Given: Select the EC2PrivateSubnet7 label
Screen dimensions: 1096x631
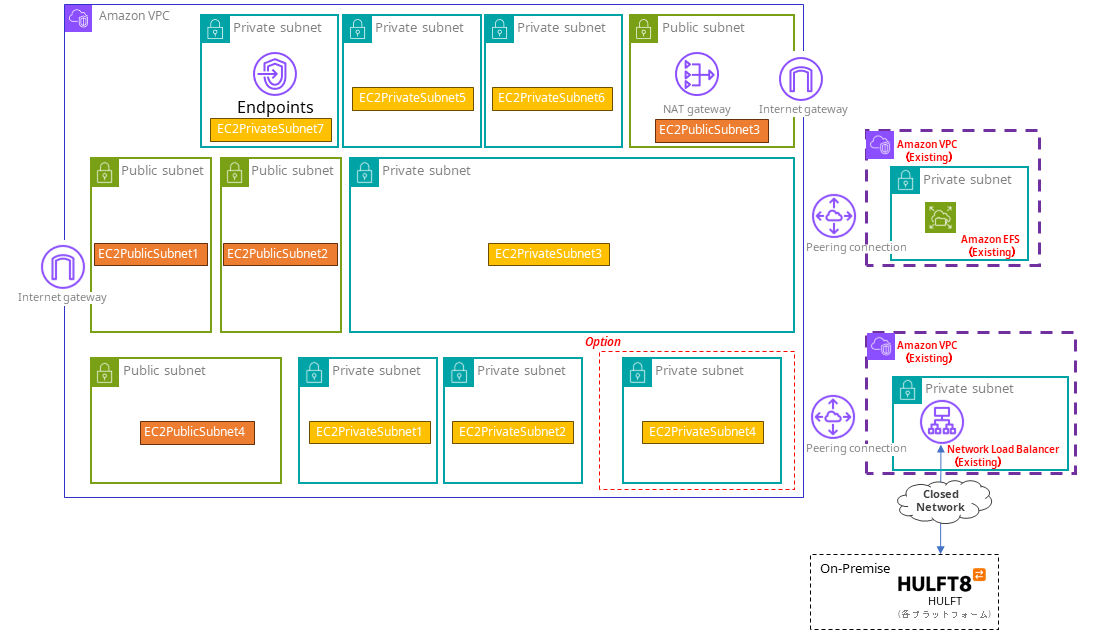Looking at the screenshot, I should pos(271,129).
